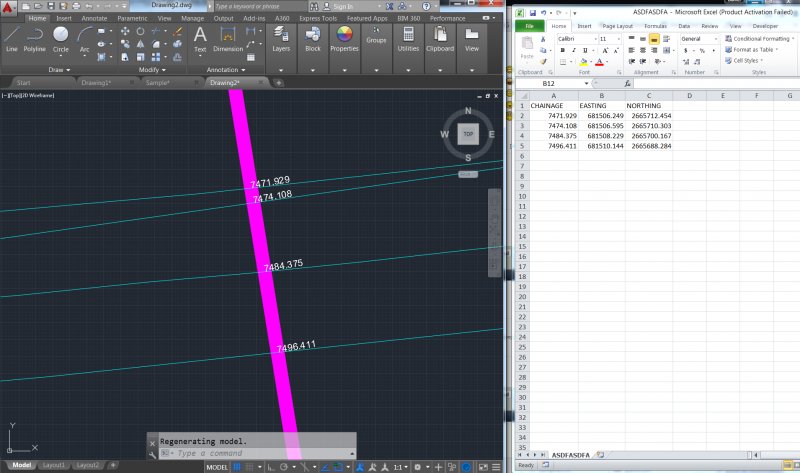Open Excel font size dropdown
800x473 pixels.
(x=618, y=39)
